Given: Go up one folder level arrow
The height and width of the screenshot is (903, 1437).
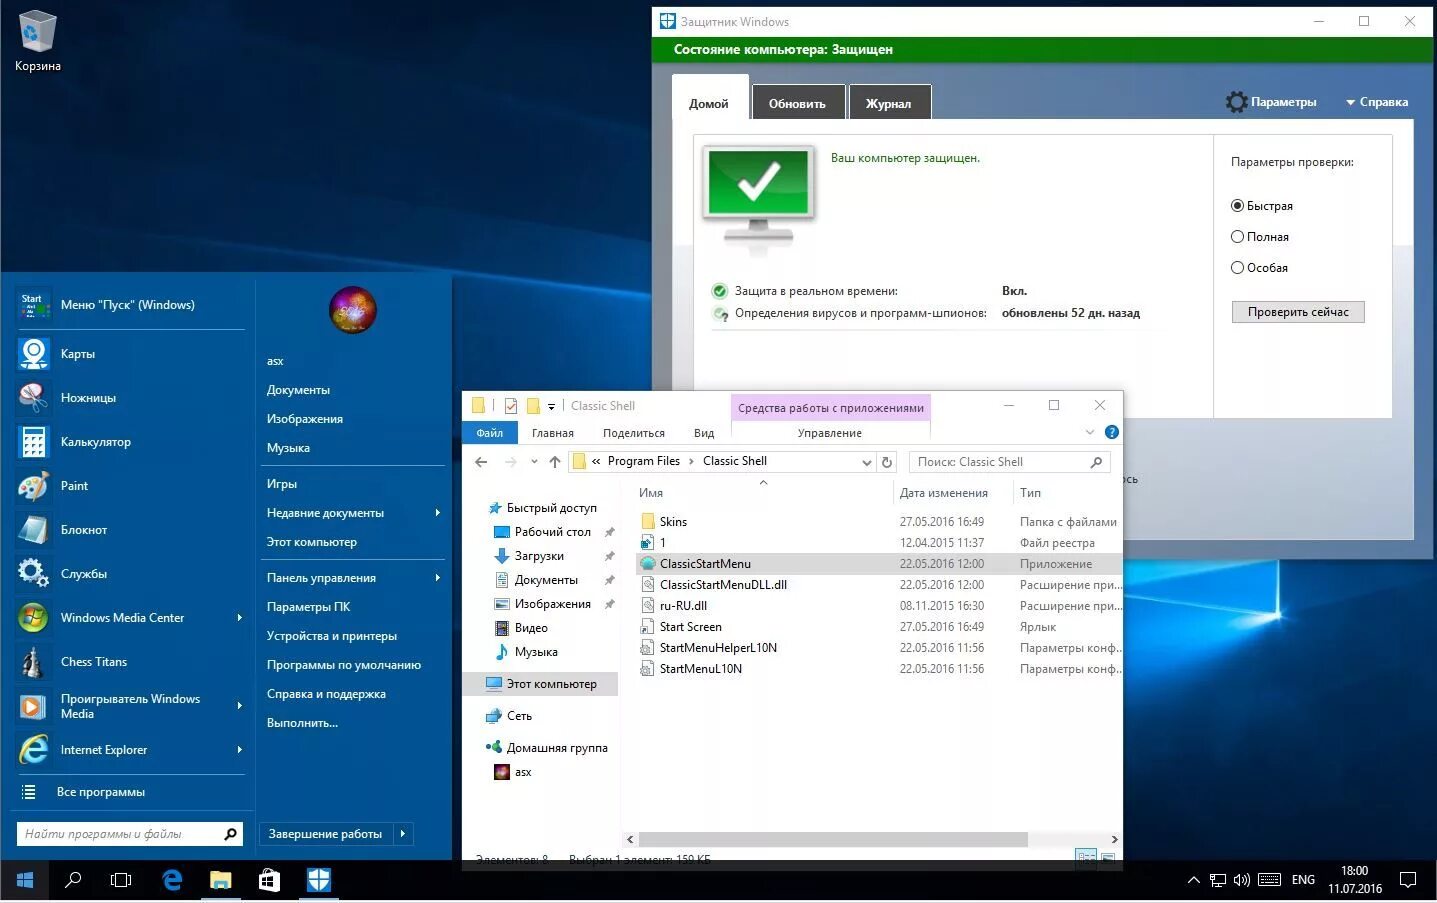Looking at the screenshot, I should pos(555,462).
